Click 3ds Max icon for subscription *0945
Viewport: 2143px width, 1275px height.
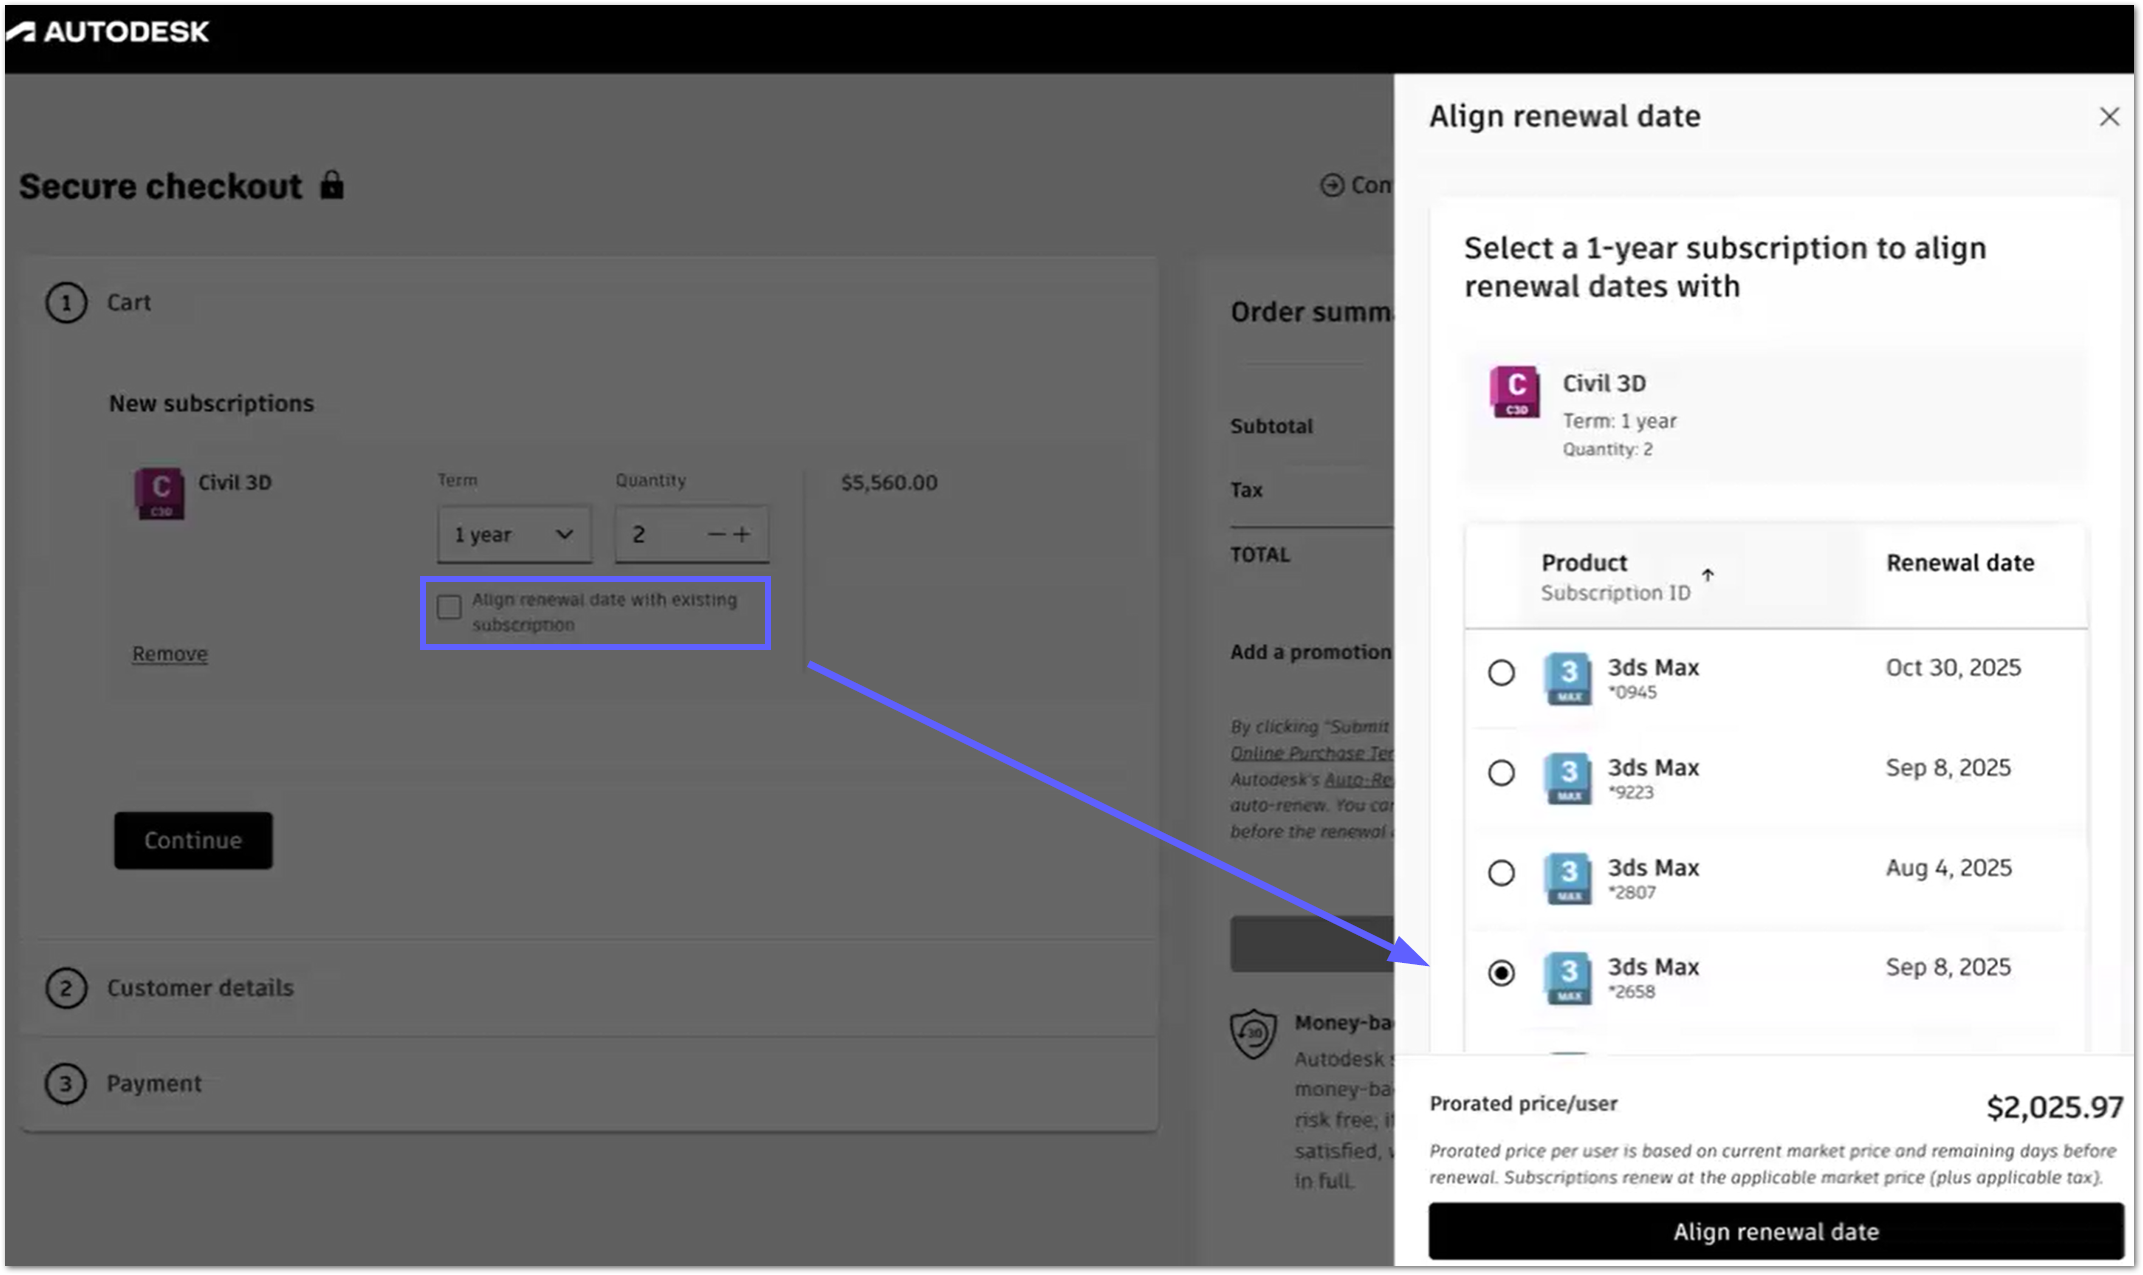click(x=1568, y=678)
